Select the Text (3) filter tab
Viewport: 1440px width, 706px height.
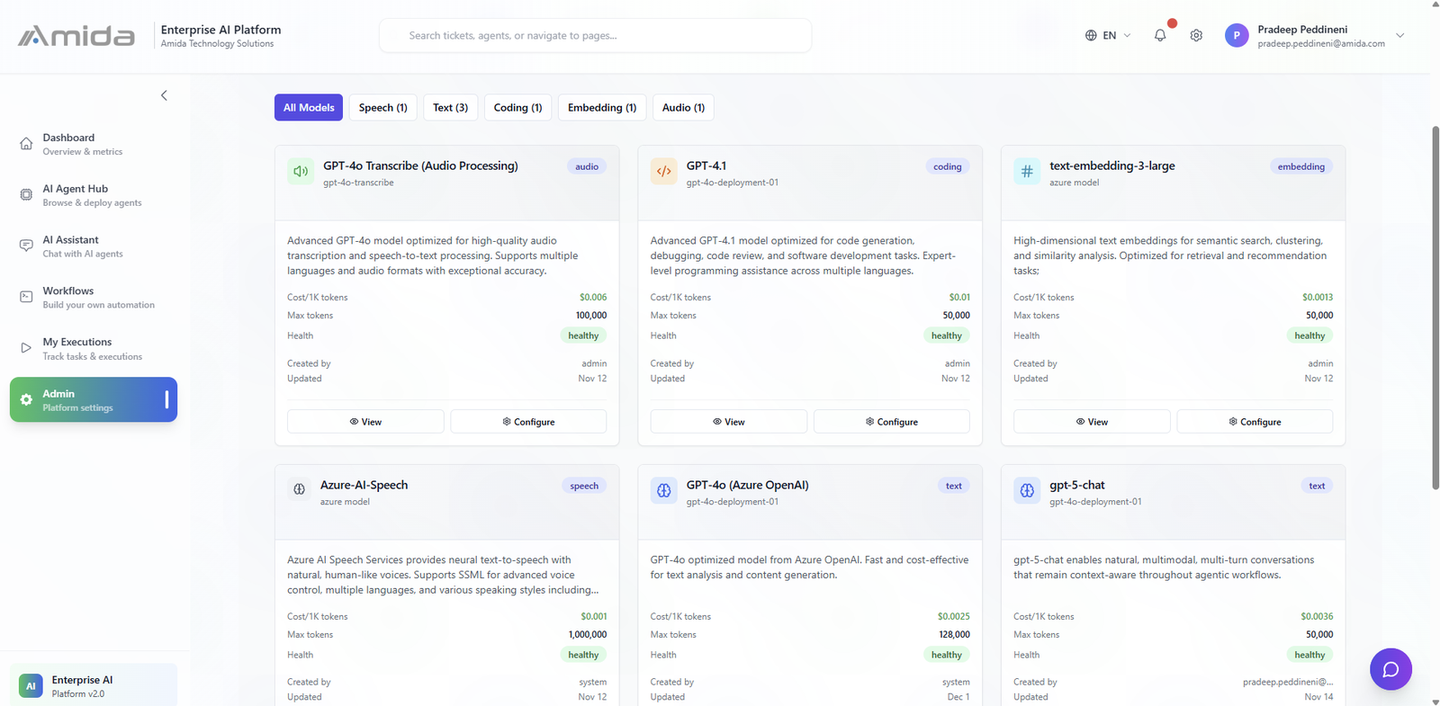pos(450,107)
